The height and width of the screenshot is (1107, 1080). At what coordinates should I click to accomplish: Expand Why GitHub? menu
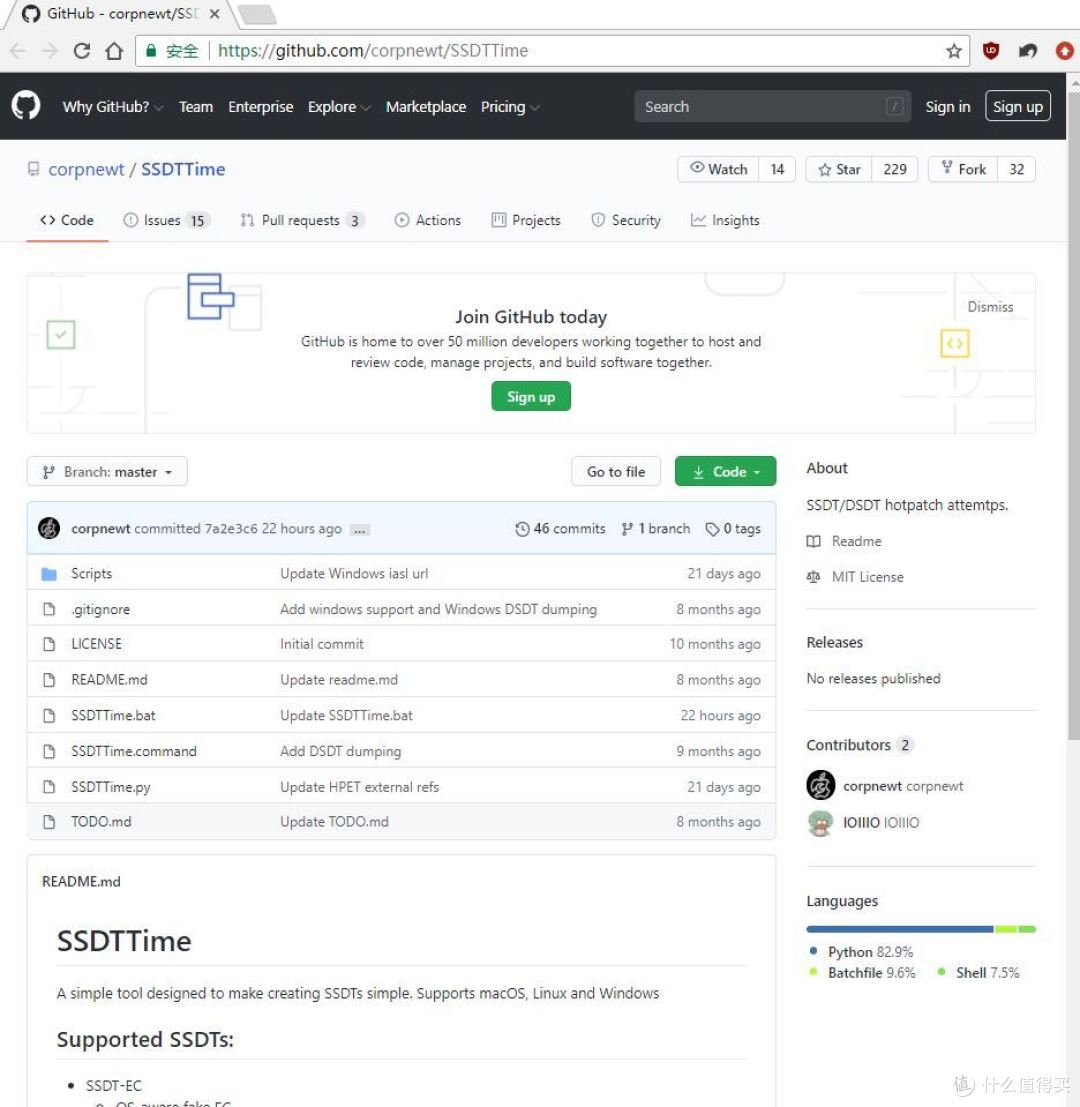click(x=113, y=107)
